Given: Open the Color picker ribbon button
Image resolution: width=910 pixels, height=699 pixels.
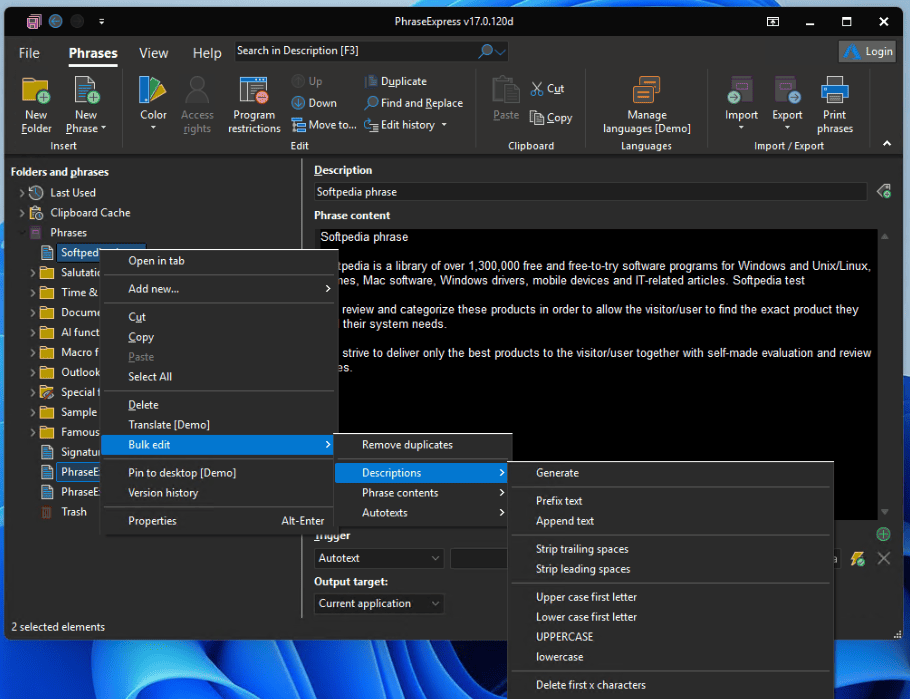Looking at the screenshot, I should [x=153, y=105].
